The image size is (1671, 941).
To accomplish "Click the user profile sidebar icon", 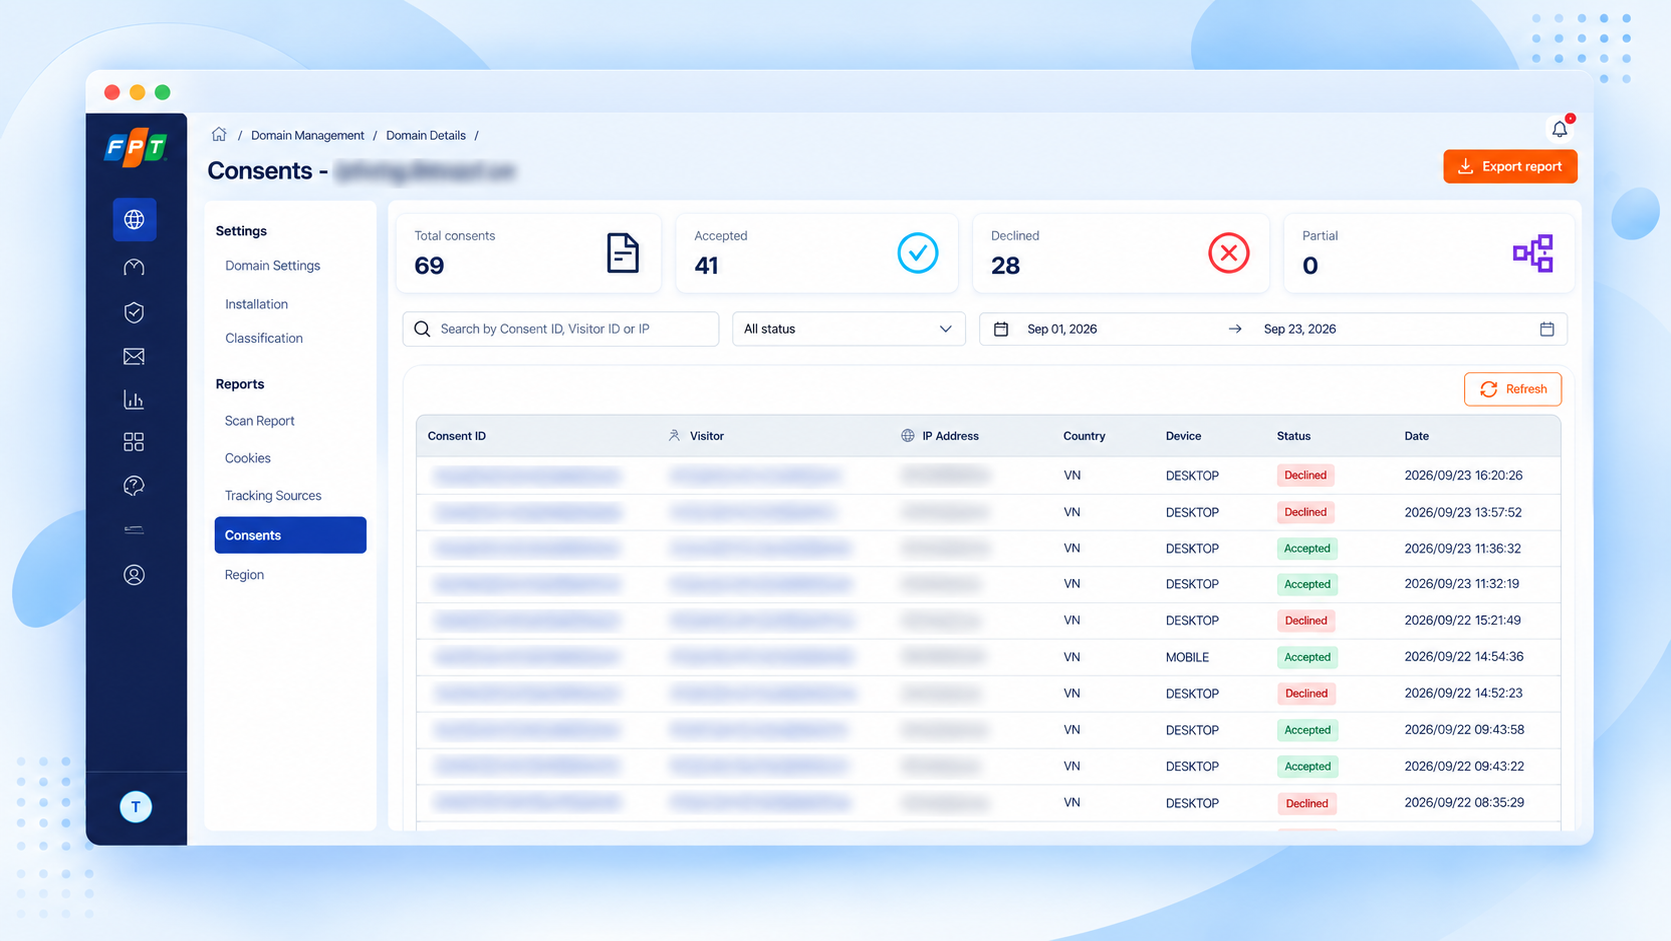I will [x=134, y=575].
